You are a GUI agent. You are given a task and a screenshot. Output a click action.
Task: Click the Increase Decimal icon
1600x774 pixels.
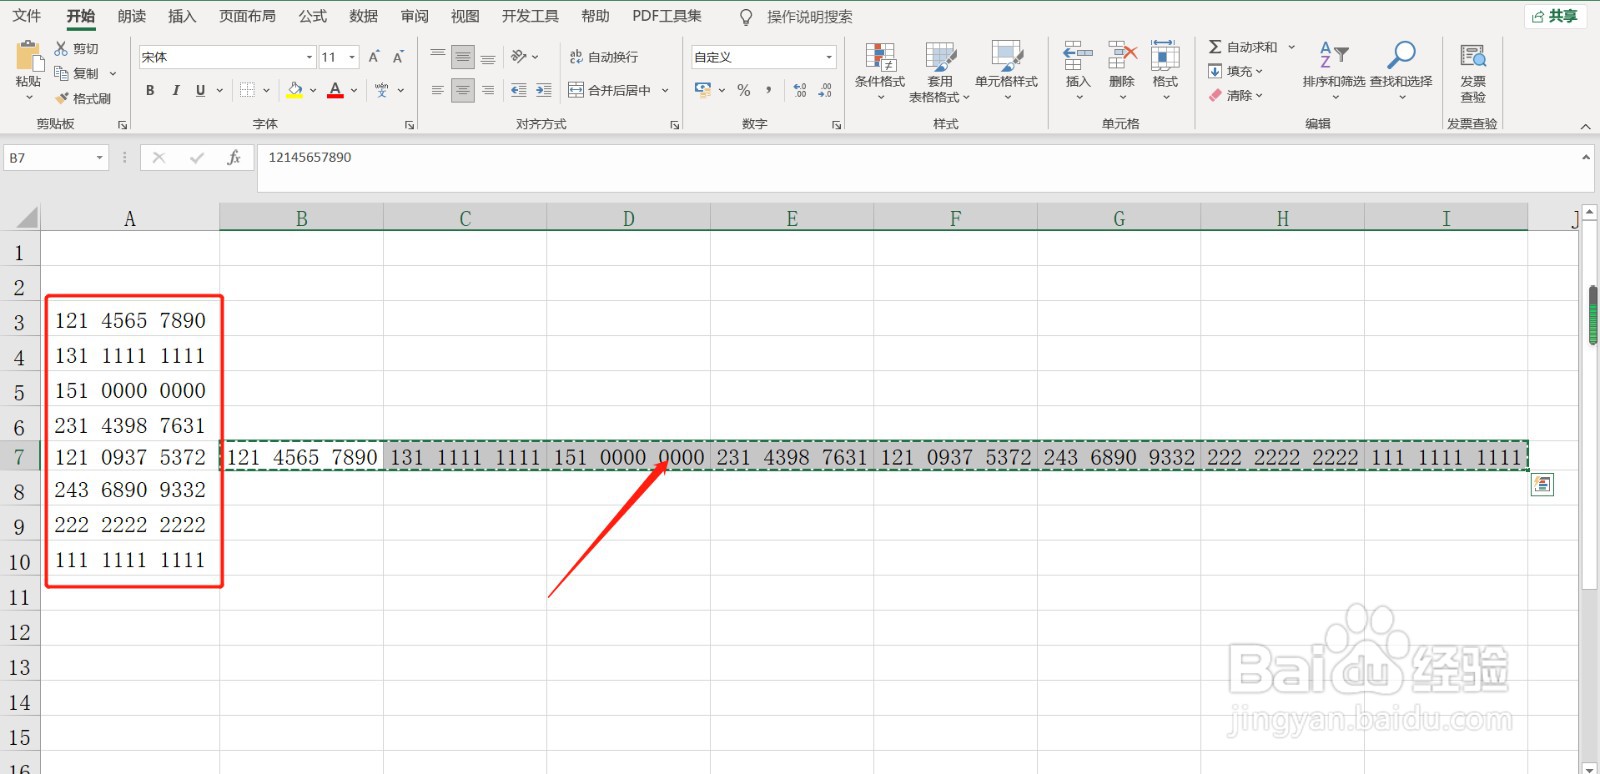[x=800, y=90]
